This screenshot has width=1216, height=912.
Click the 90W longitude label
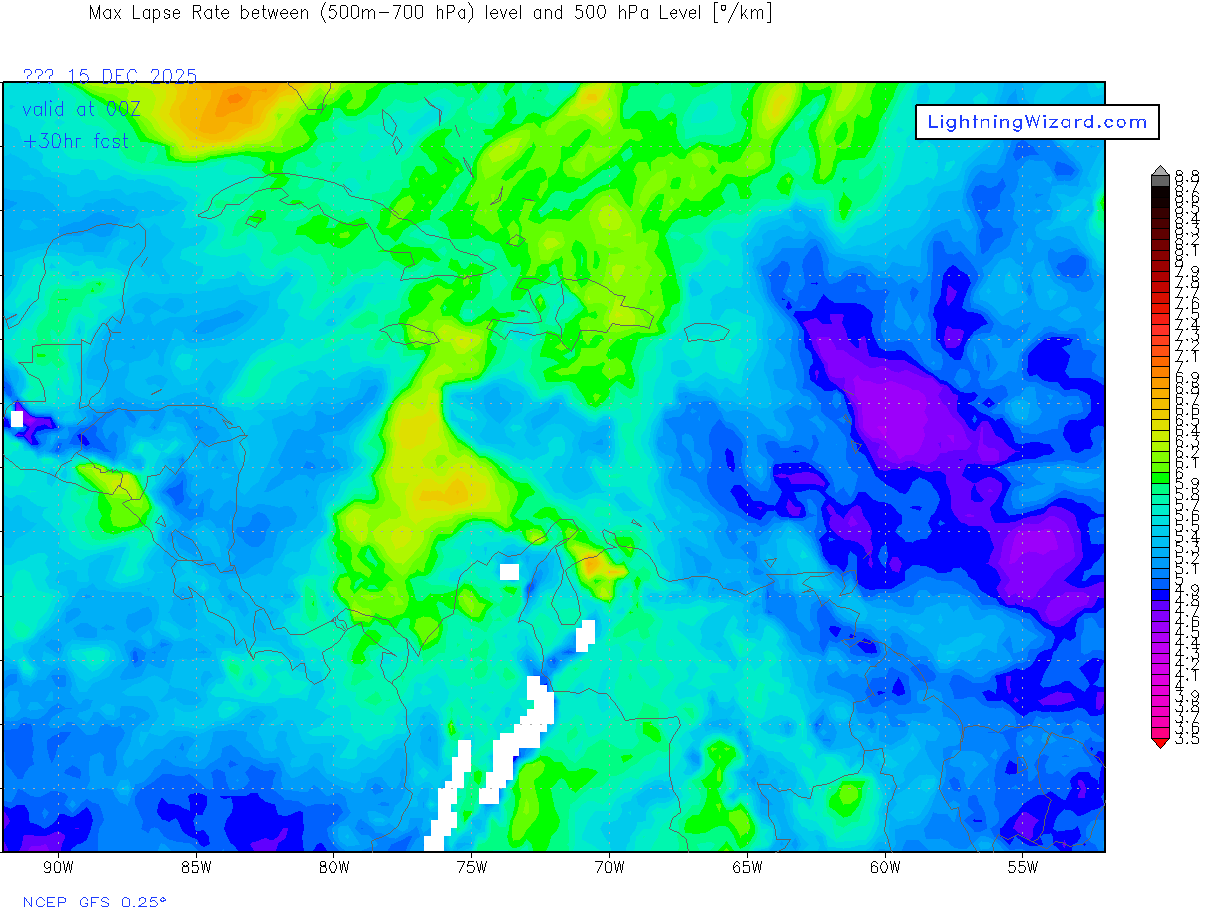(58, 867)
